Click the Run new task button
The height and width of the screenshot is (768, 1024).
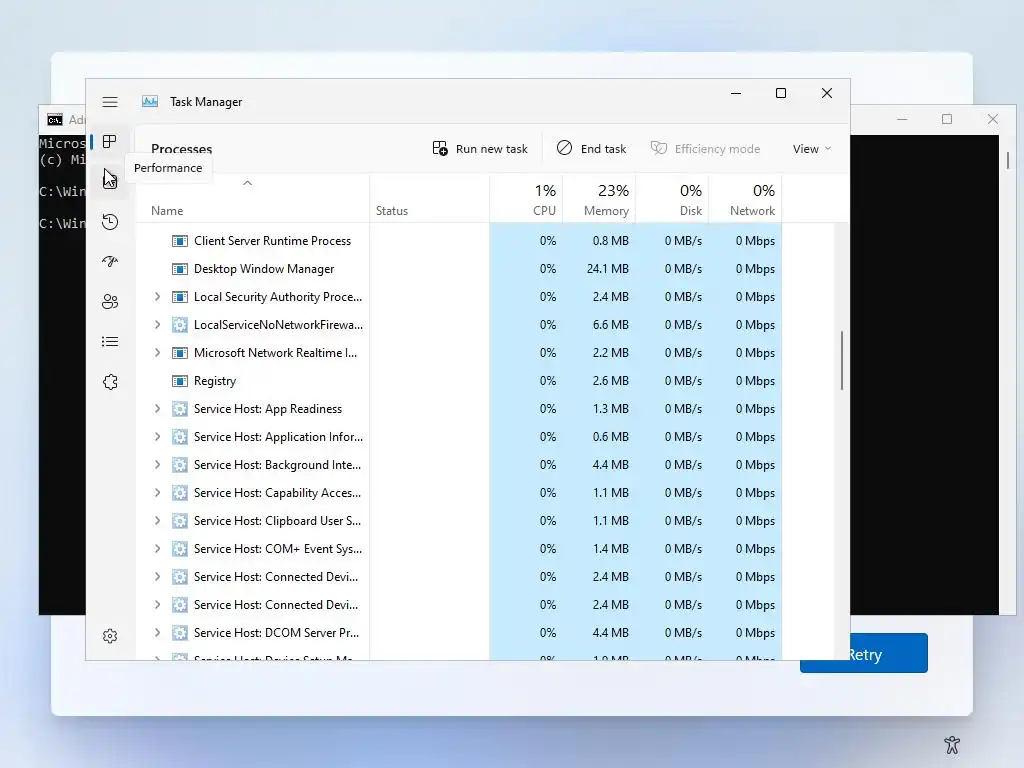click(x=480, y=149)
